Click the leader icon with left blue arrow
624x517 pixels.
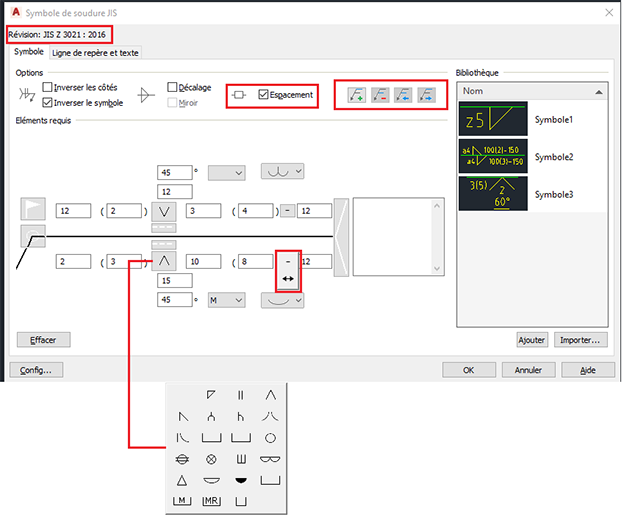point(403,95)
